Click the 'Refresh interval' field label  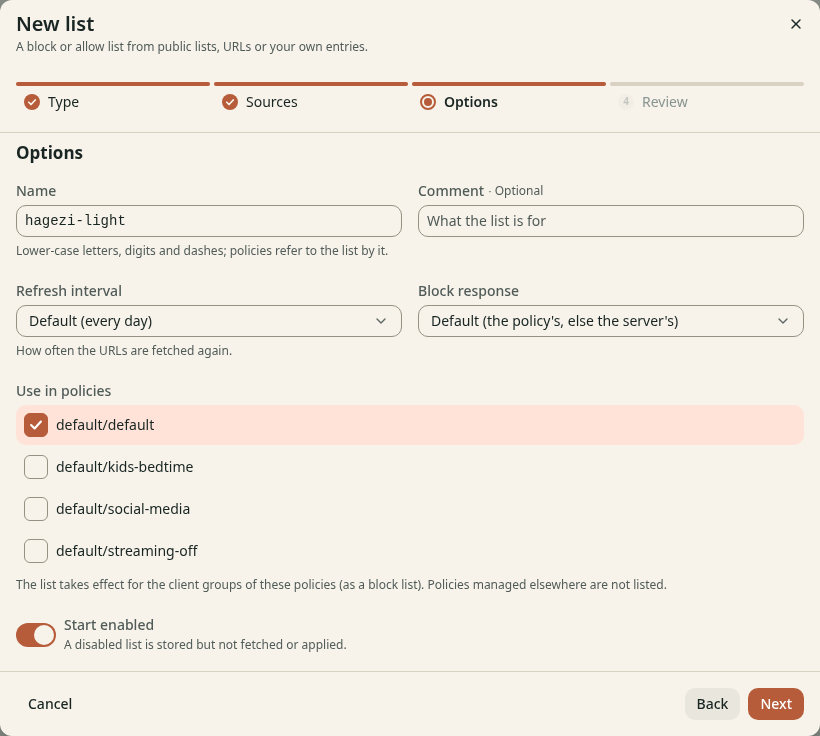tap(69, 291)
